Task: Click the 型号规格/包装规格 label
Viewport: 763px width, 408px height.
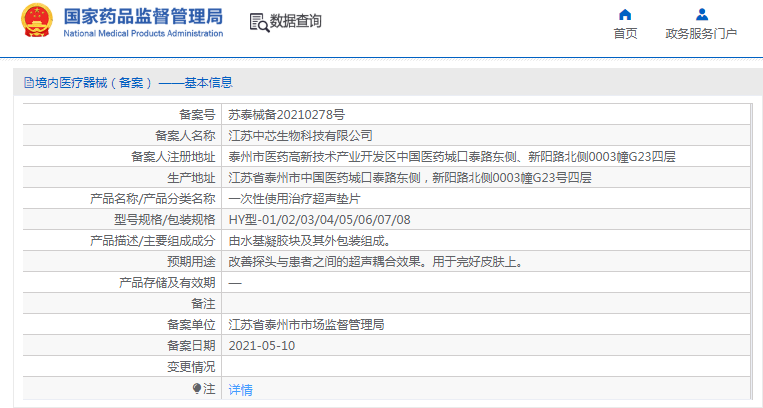Action: (x=164, y=220)
